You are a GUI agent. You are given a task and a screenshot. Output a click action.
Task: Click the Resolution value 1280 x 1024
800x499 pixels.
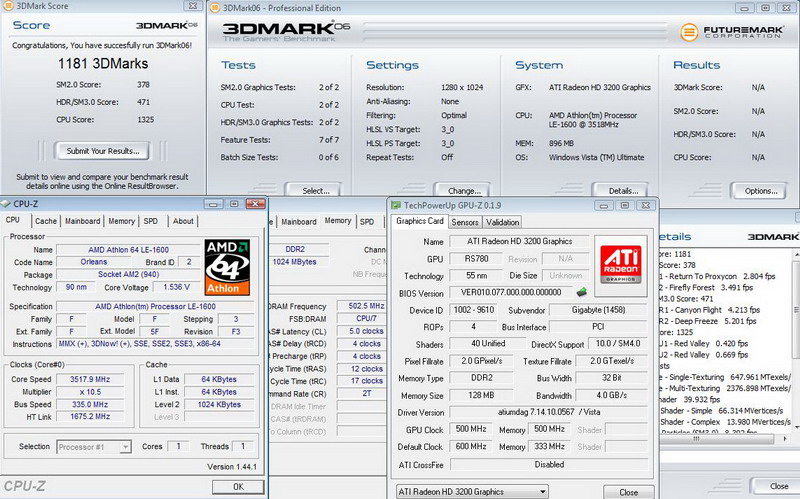(x=462, y=87)
